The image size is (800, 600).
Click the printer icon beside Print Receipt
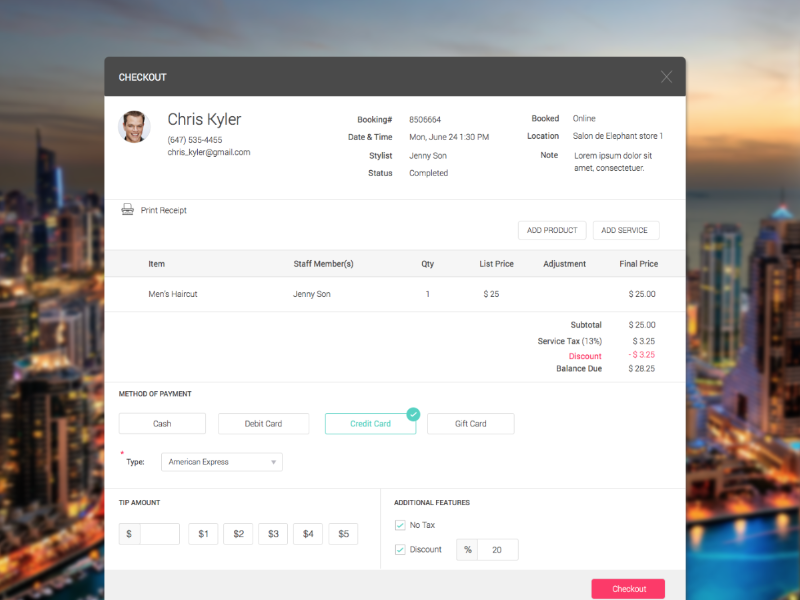[x=128, y=209]
